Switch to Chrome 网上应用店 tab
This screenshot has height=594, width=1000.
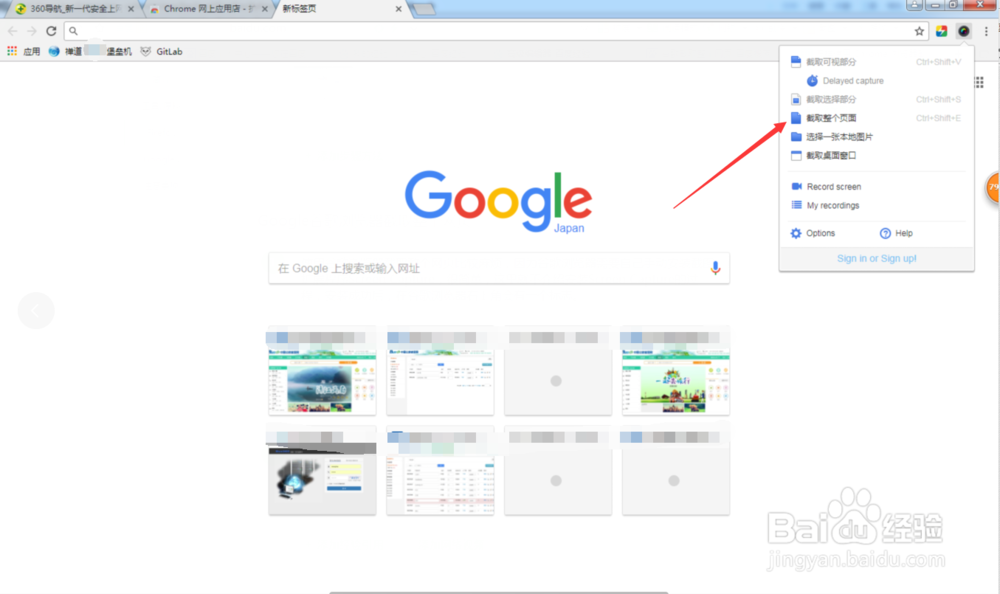click(209, 9)
